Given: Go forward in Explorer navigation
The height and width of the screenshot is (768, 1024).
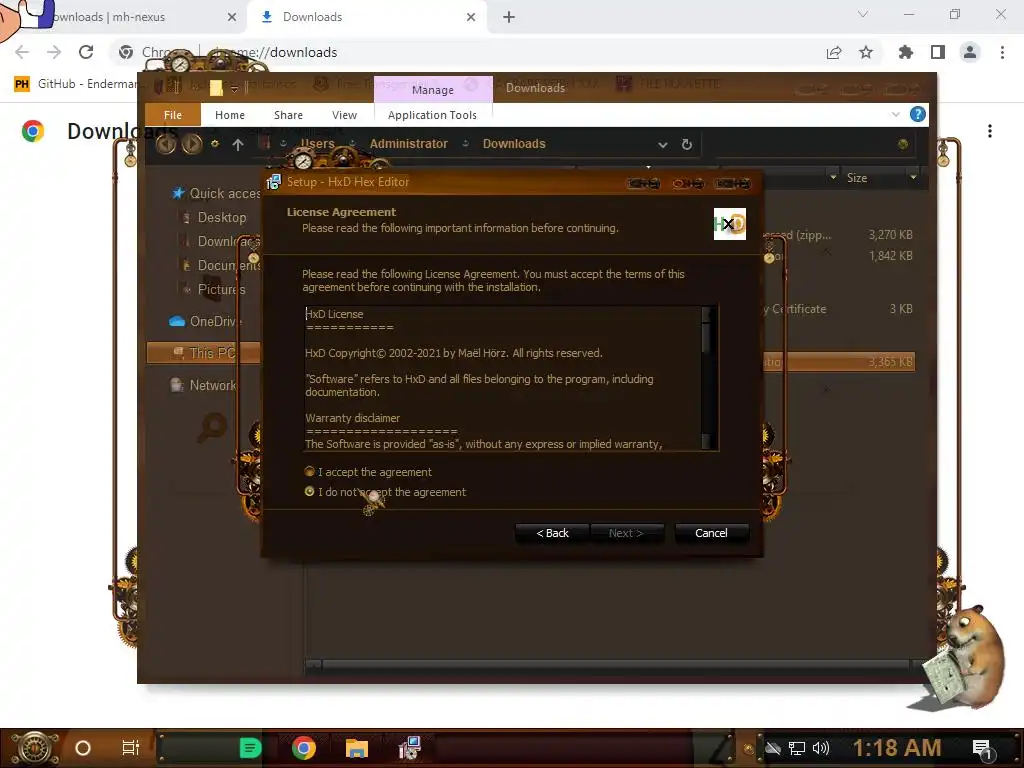Looking at the screenshot, I should point(191,144).
